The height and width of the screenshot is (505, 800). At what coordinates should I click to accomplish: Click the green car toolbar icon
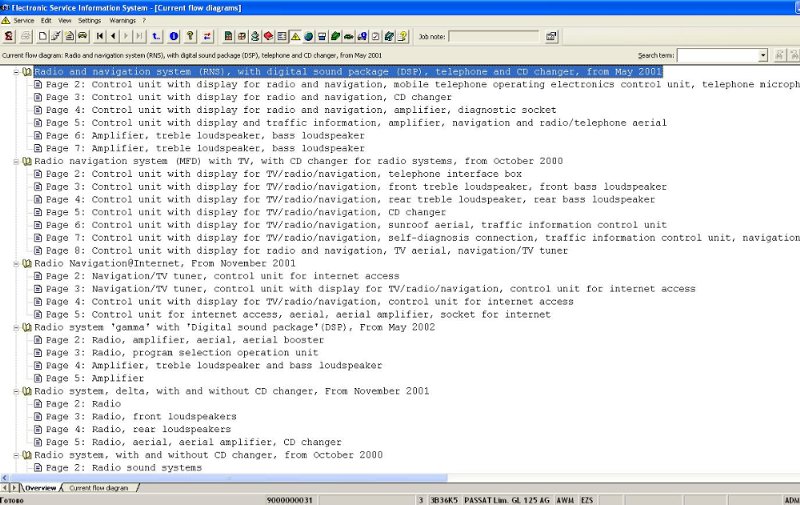349,36
